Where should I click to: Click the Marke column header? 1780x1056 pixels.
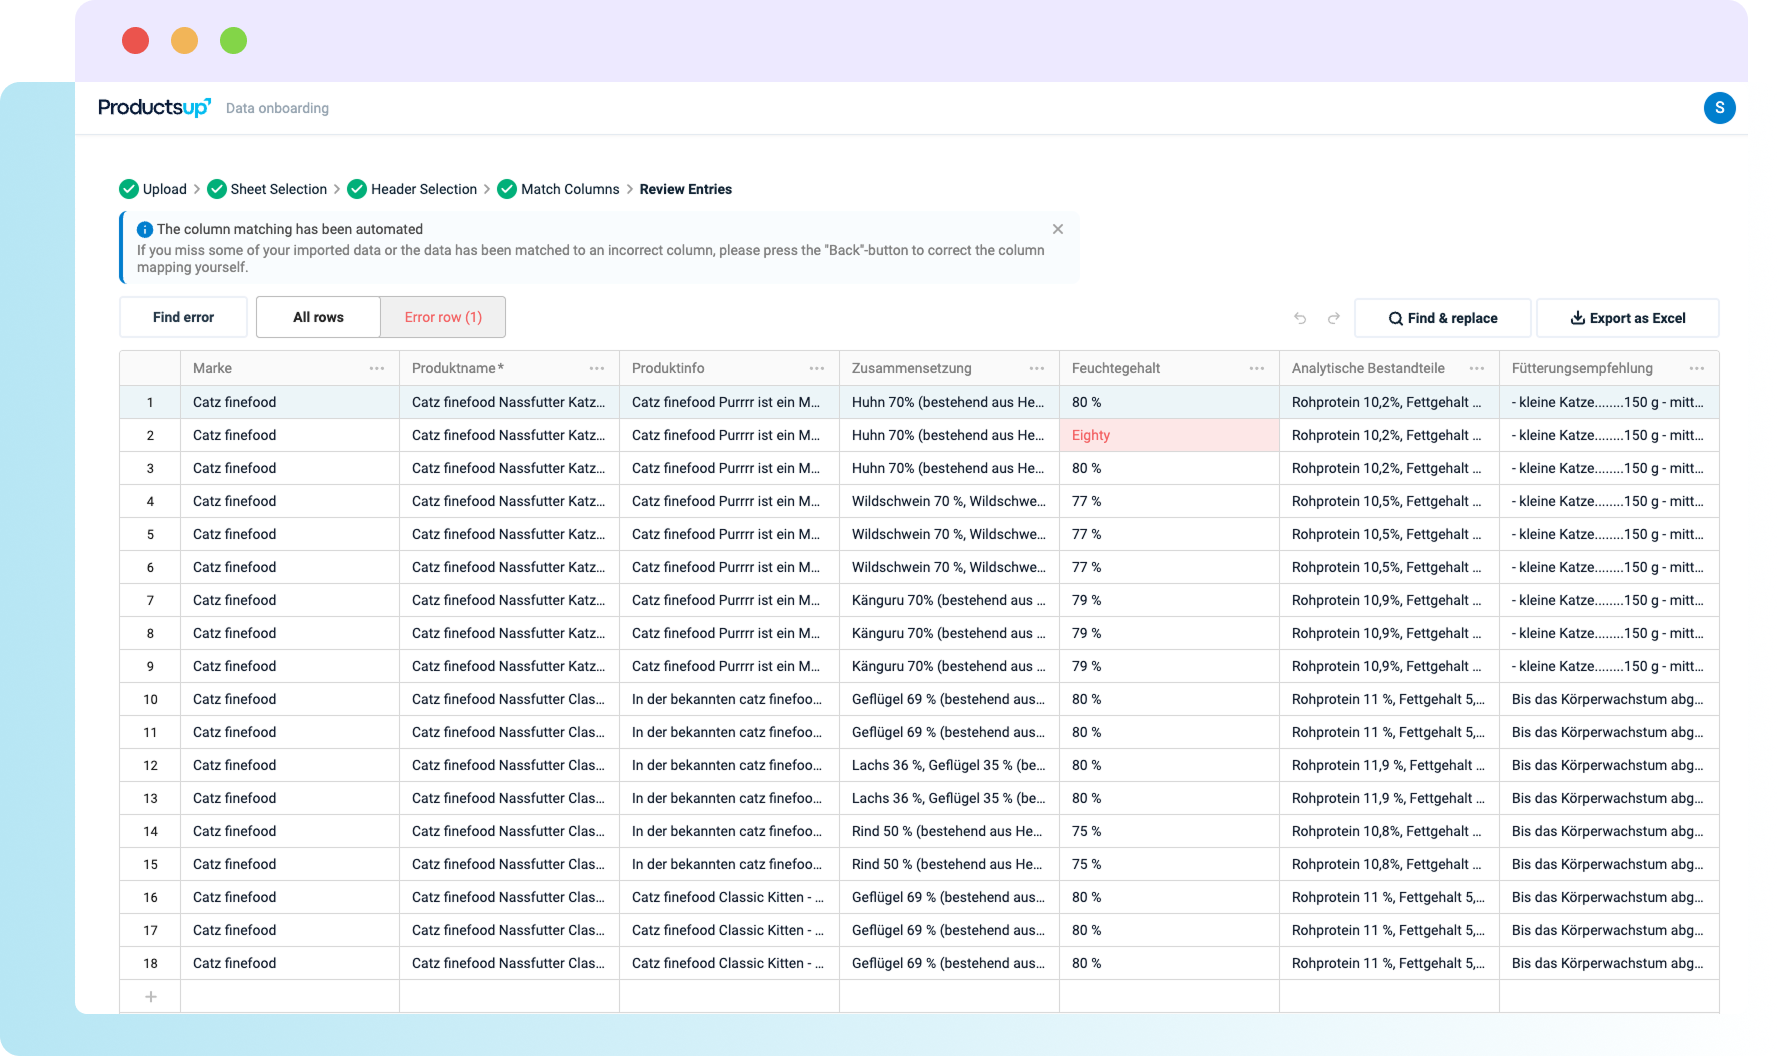pyautogui.click(x=290, y=368)
